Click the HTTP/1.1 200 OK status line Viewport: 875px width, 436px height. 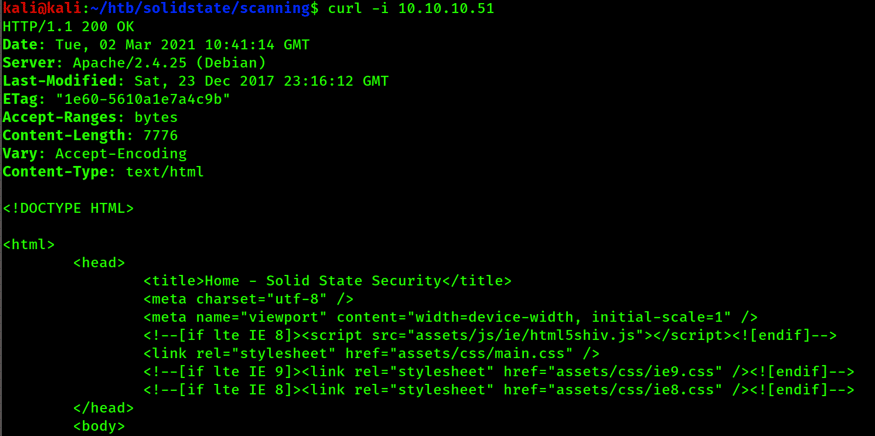point(62,27)
